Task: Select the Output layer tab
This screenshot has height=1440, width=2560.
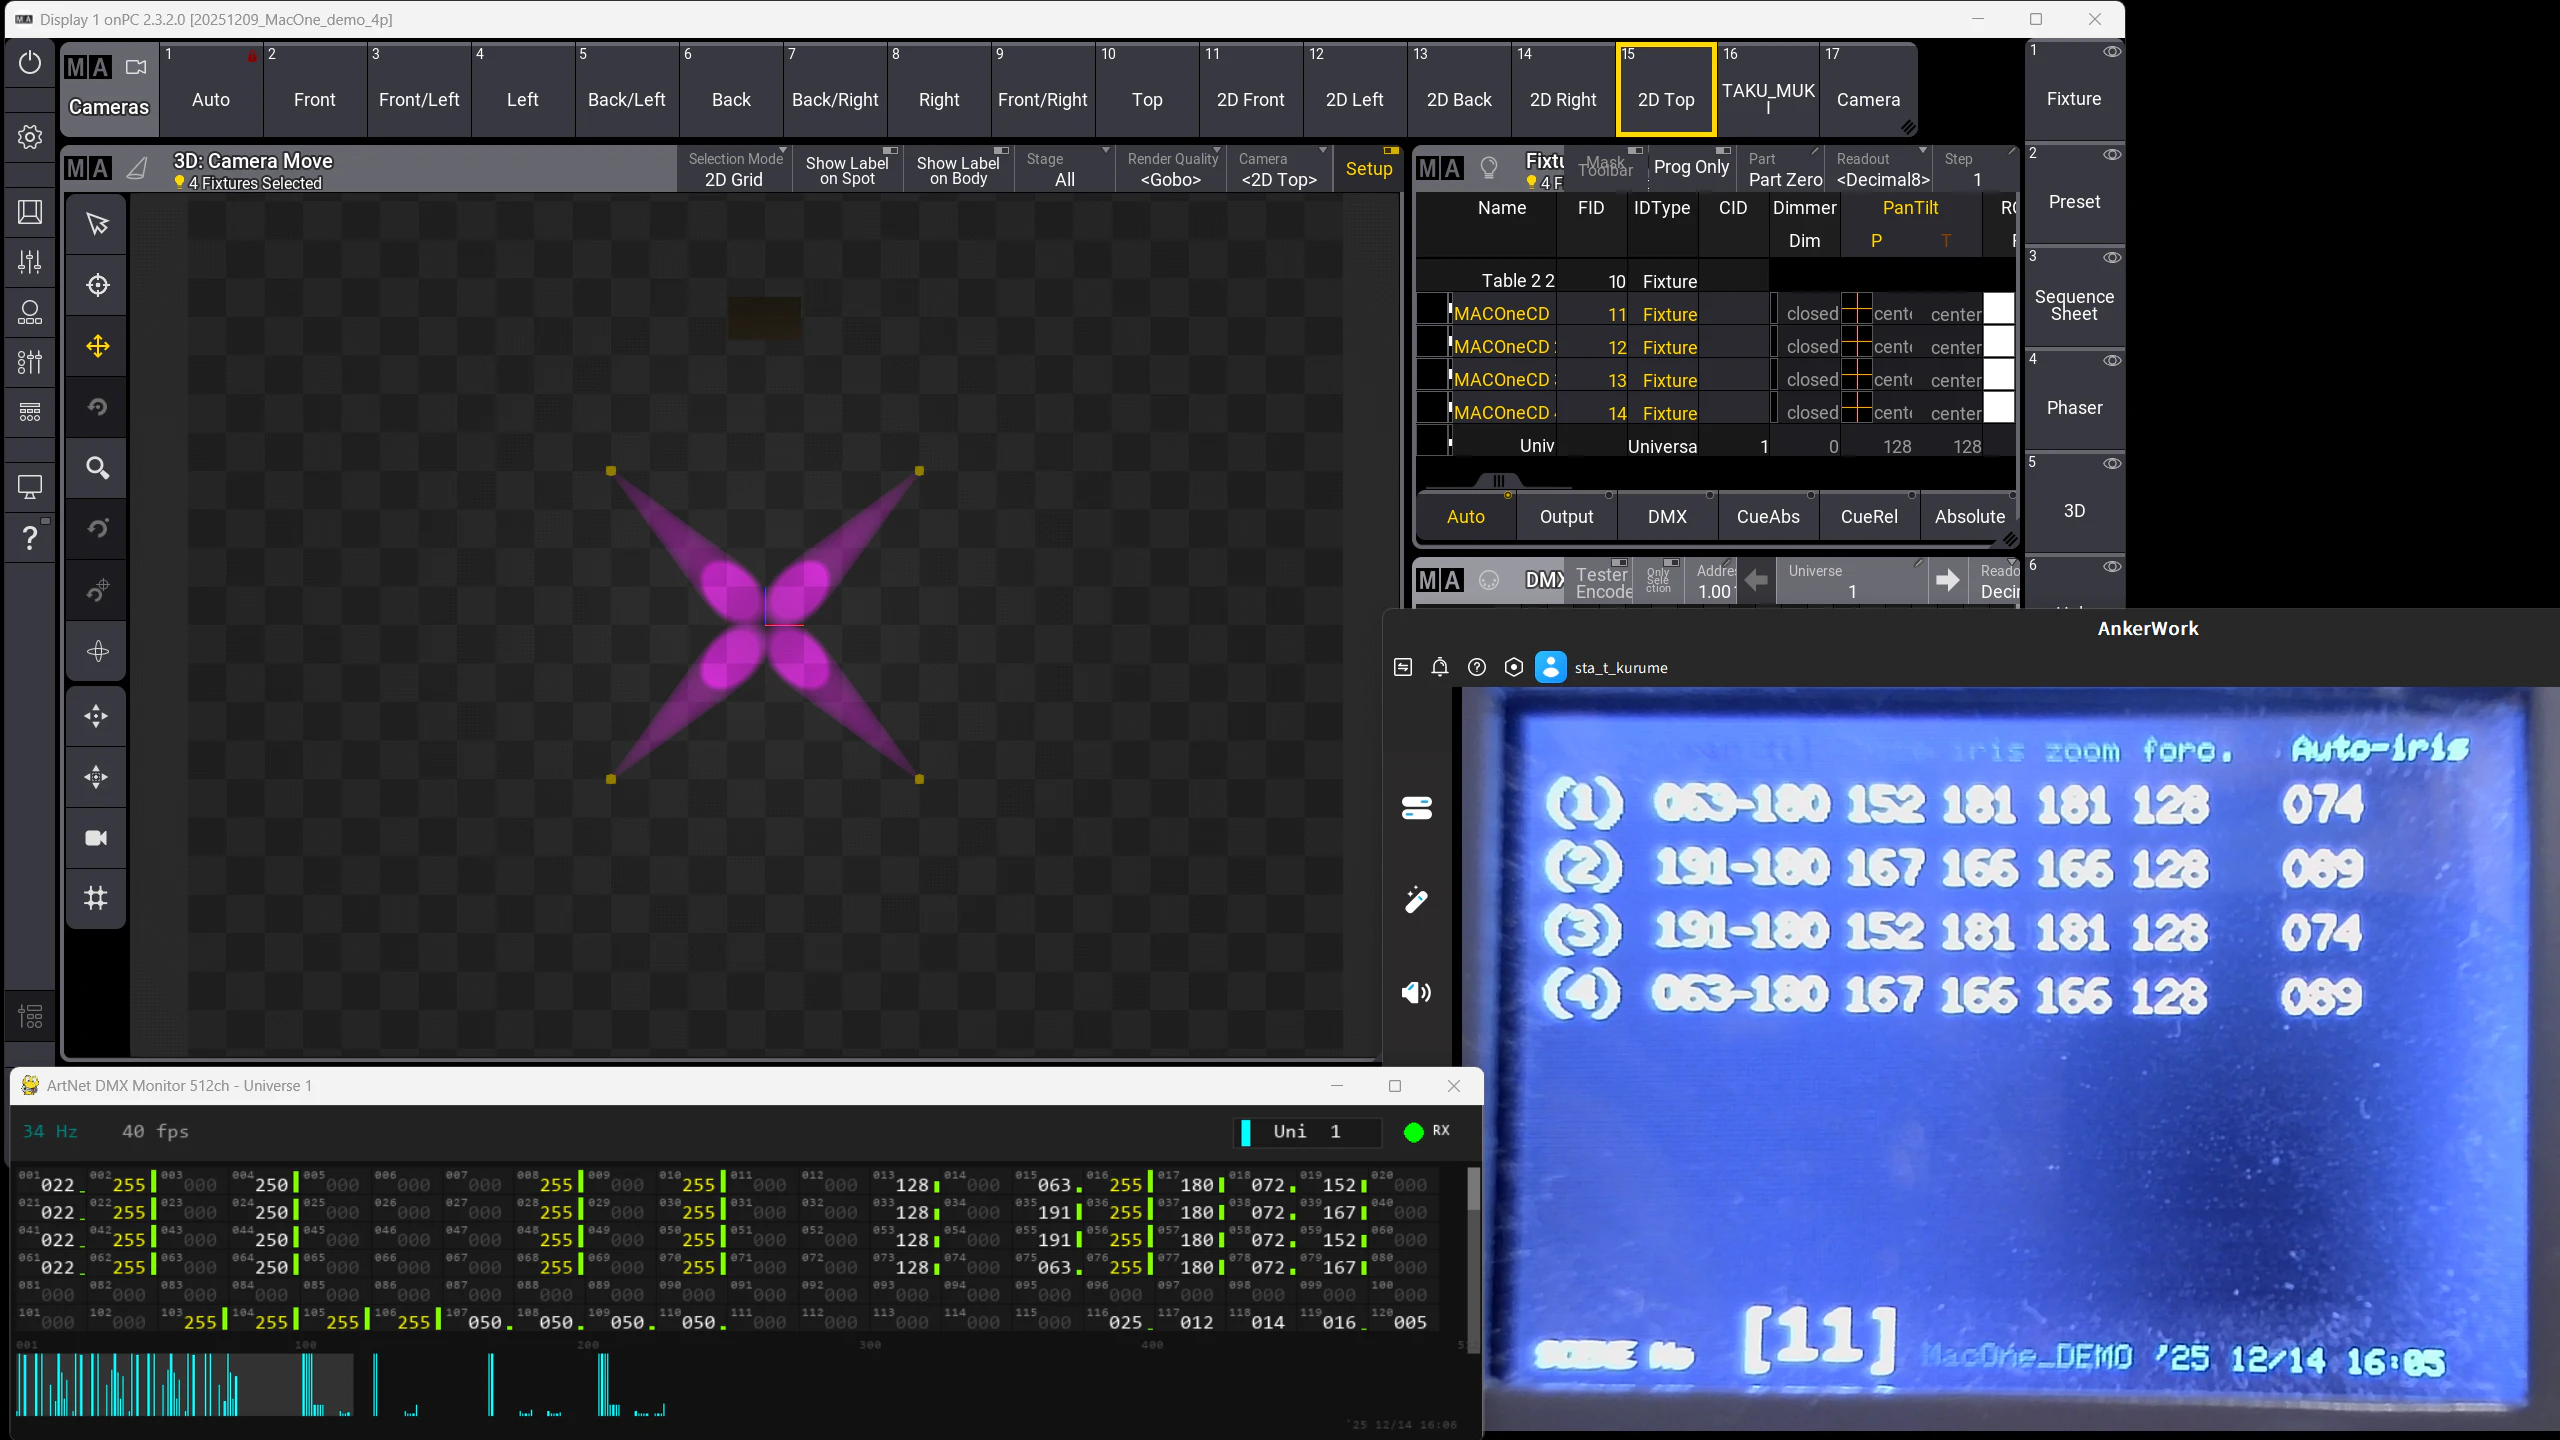Action: coord(1566,516)
